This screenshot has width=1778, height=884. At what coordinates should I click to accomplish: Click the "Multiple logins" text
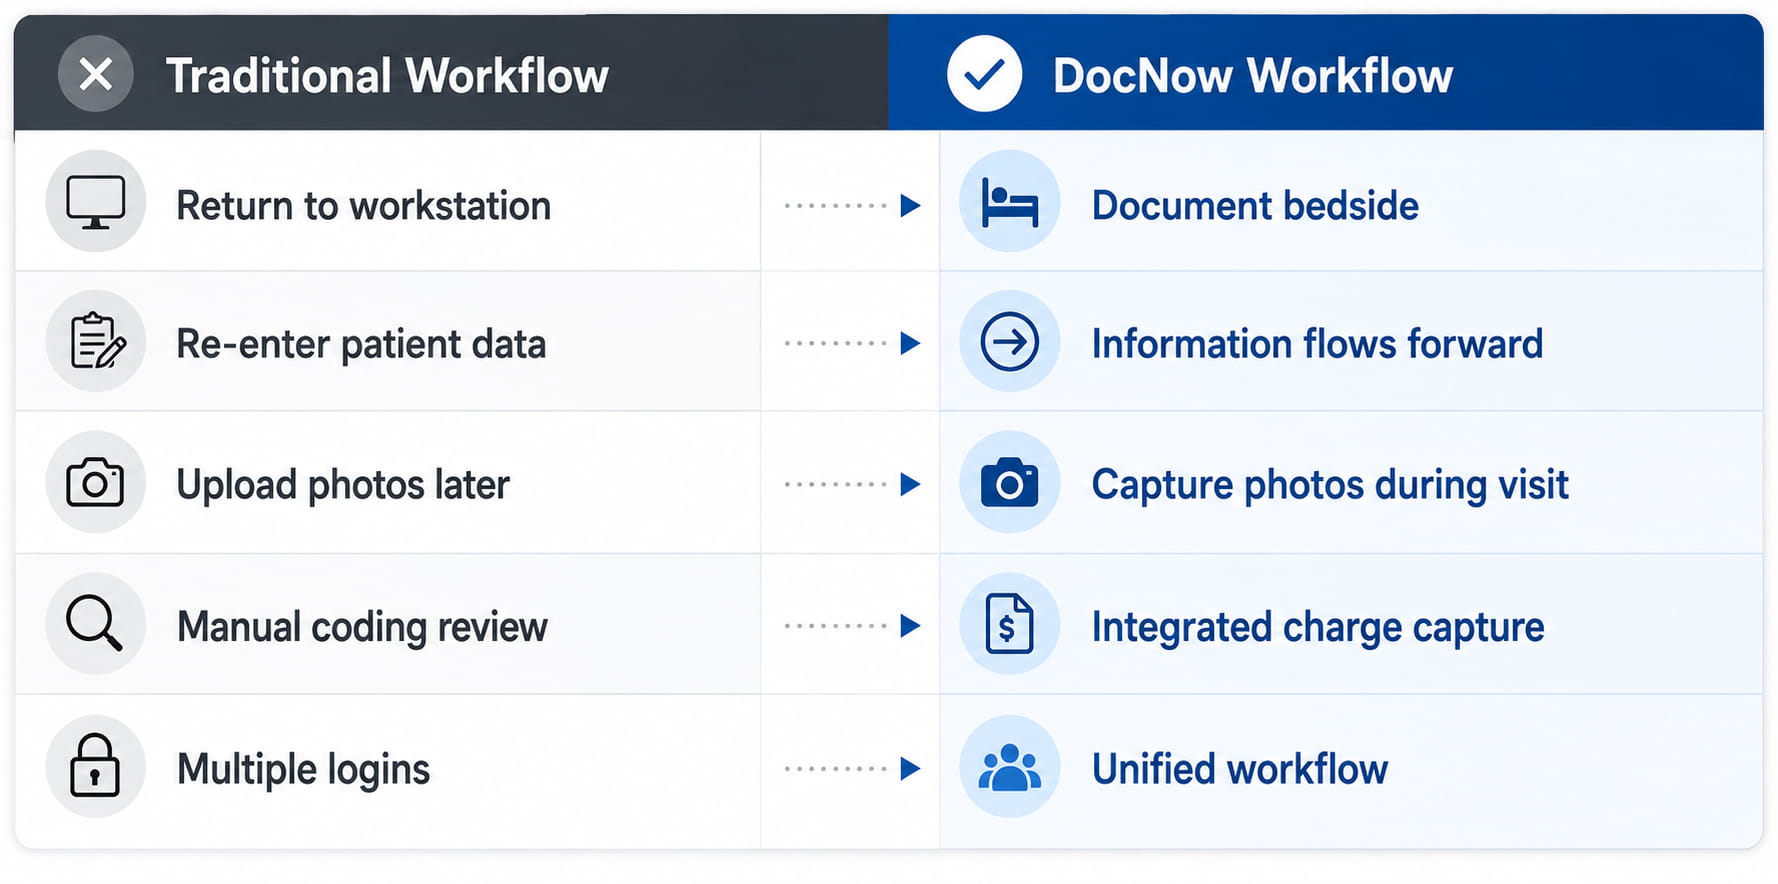[303, 770]
